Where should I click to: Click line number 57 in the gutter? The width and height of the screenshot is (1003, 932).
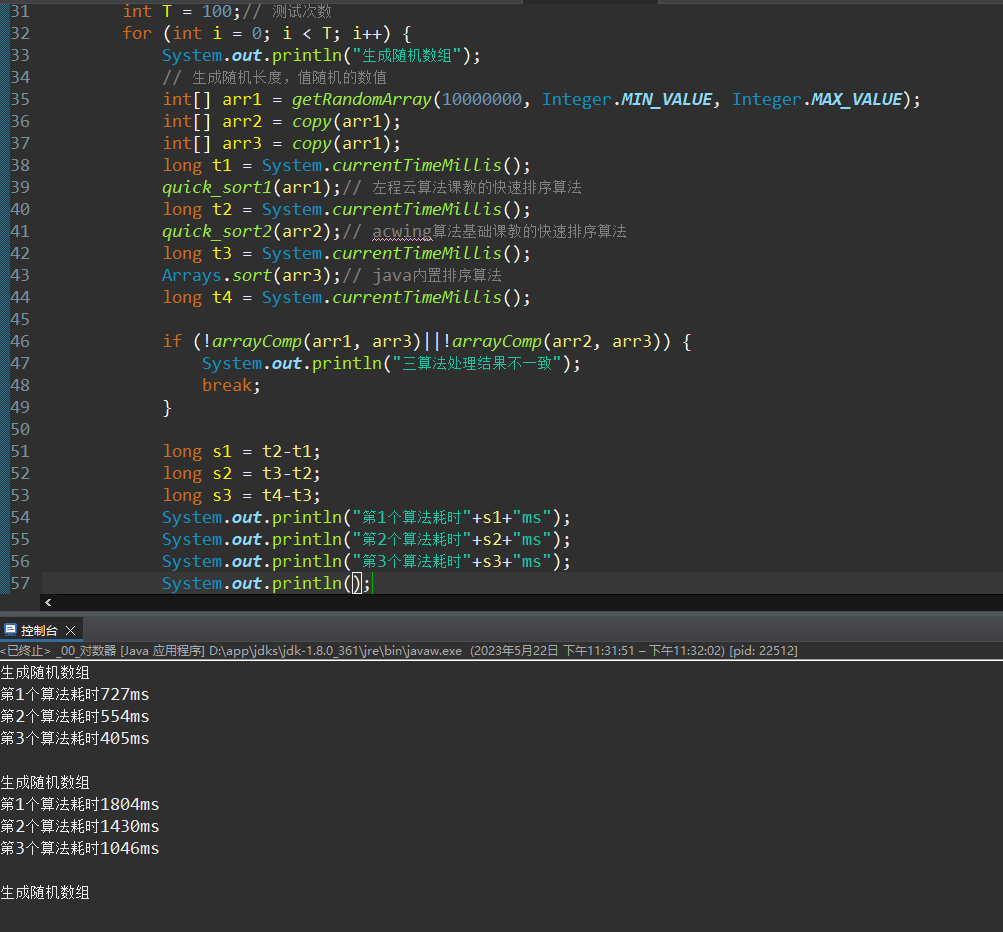[x=19, y=583]
